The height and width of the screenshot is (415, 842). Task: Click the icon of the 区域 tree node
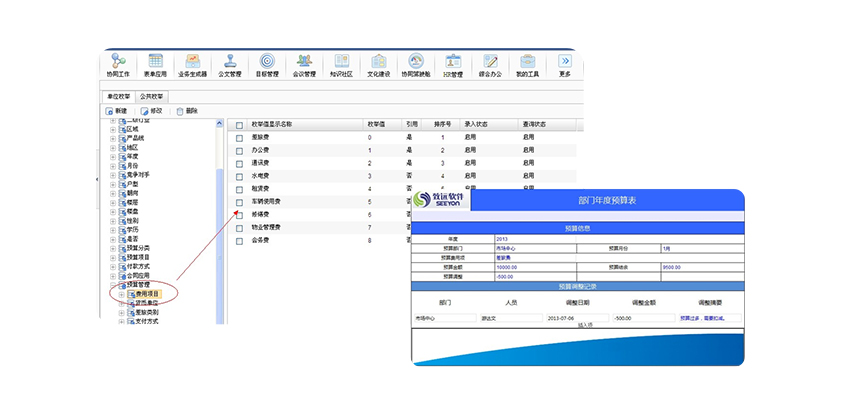coord(122,129)
